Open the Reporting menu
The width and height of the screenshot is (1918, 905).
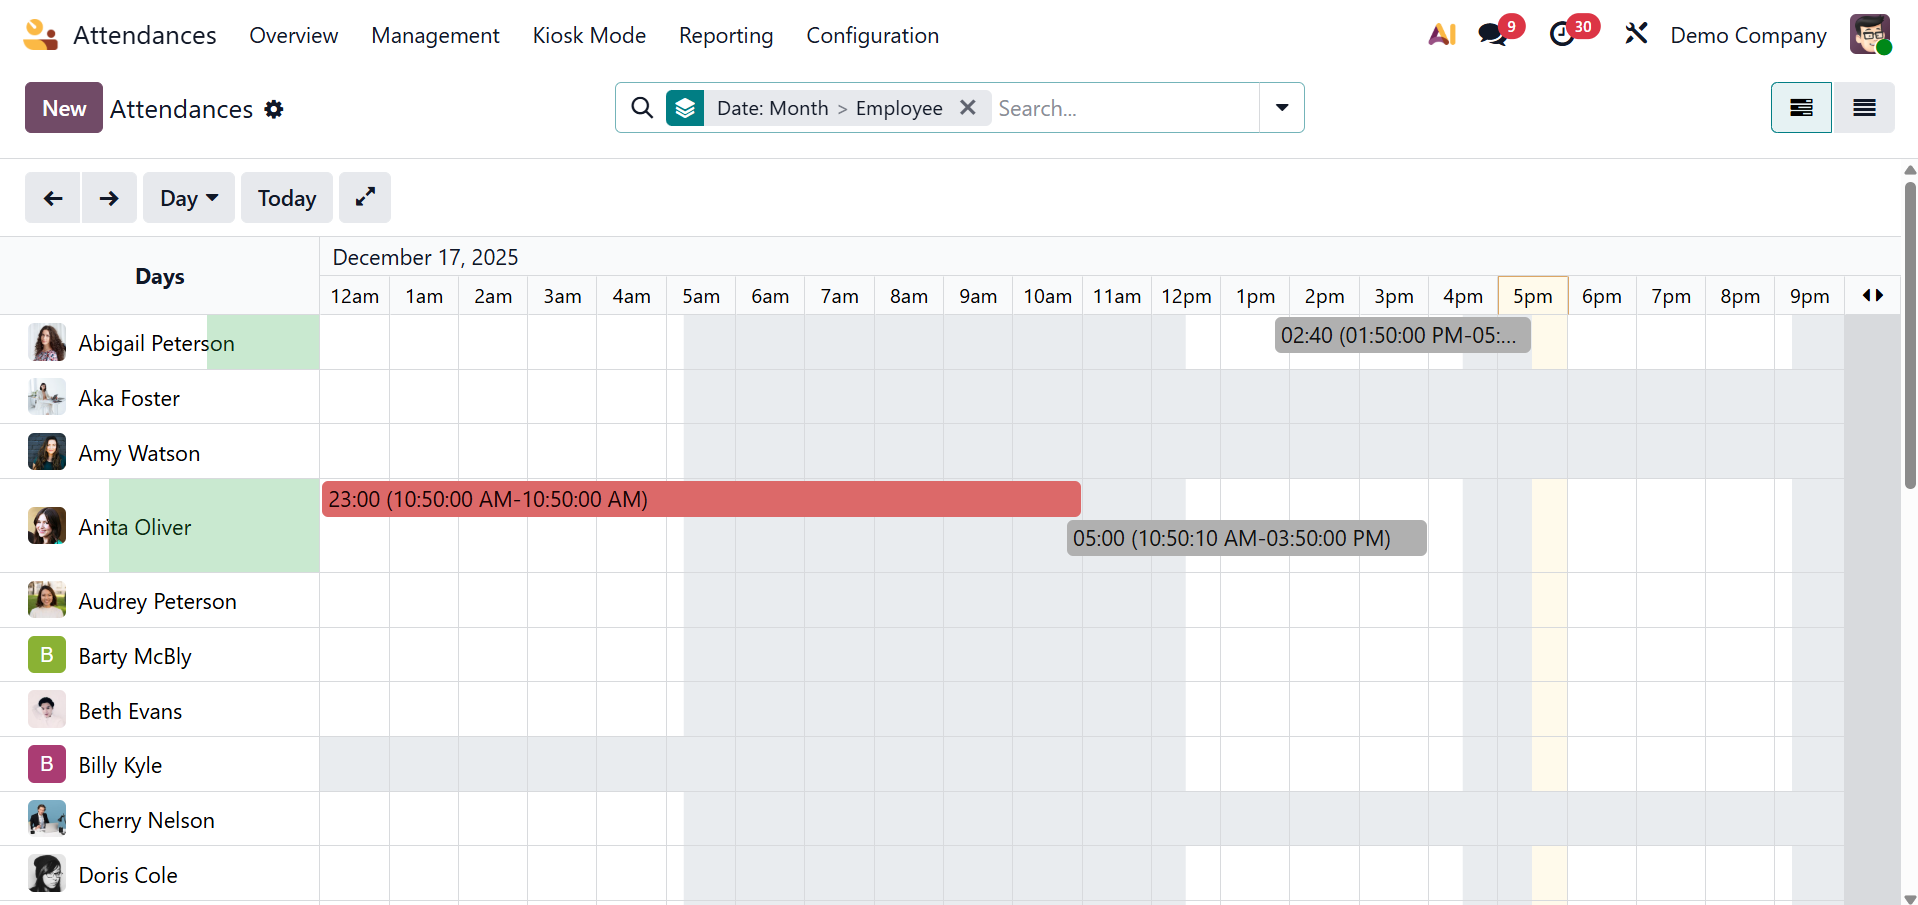click(x=726, y=35)
